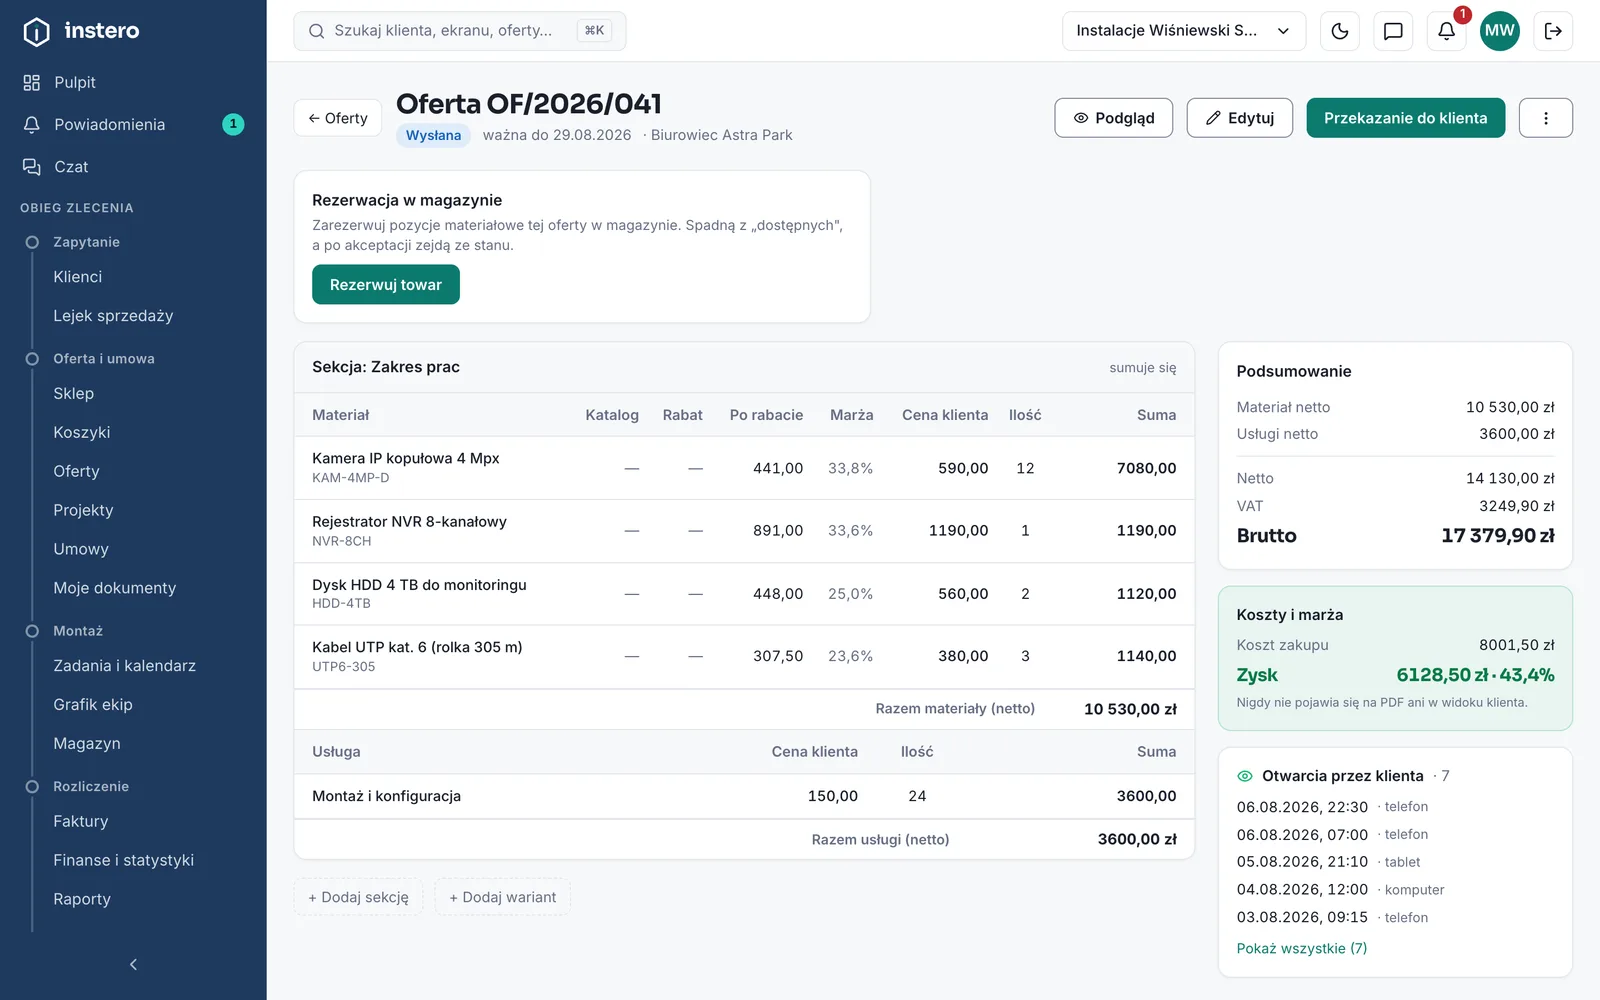Open Koszyki in the sidebar
The width and height of the screenshot is (1600, 1000).
[82, 433]
